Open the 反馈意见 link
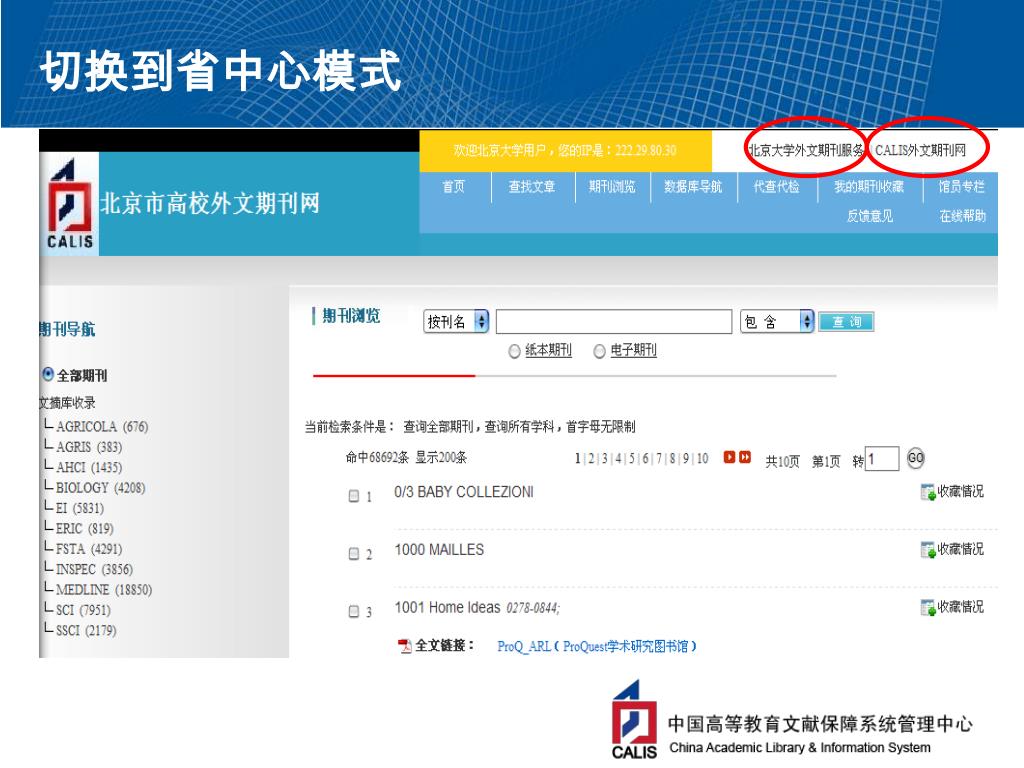The image size is (1024, 768). tap(870, 216)
